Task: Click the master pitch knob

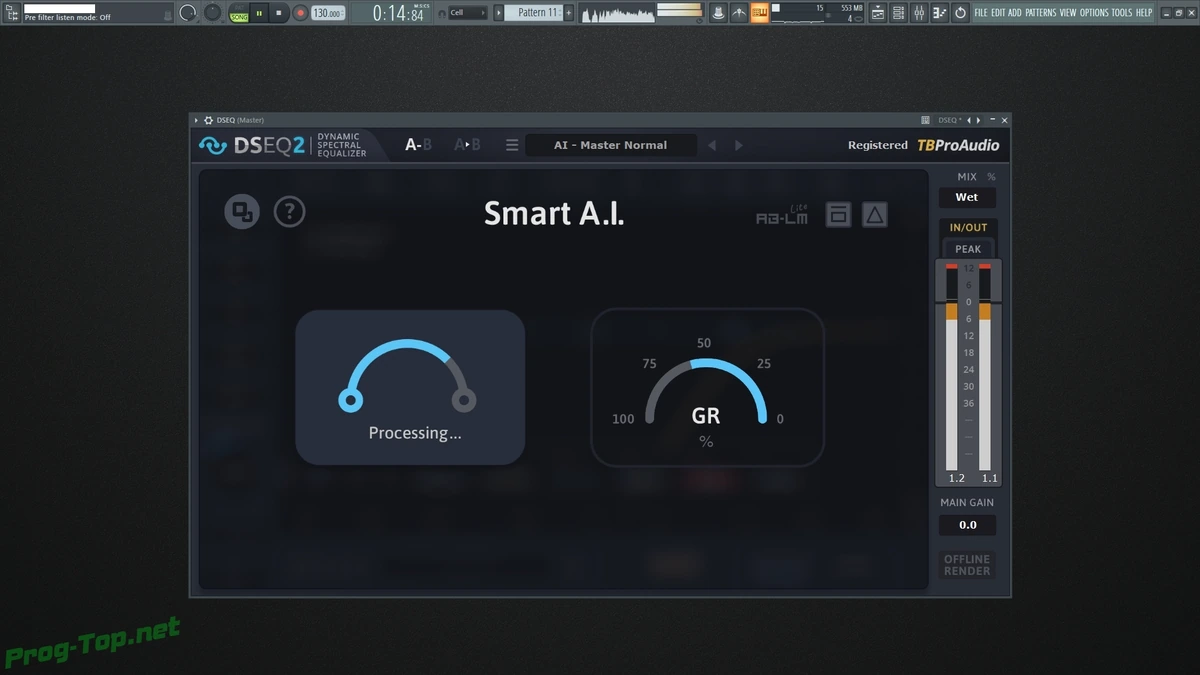Action: [x=213, y=12]
